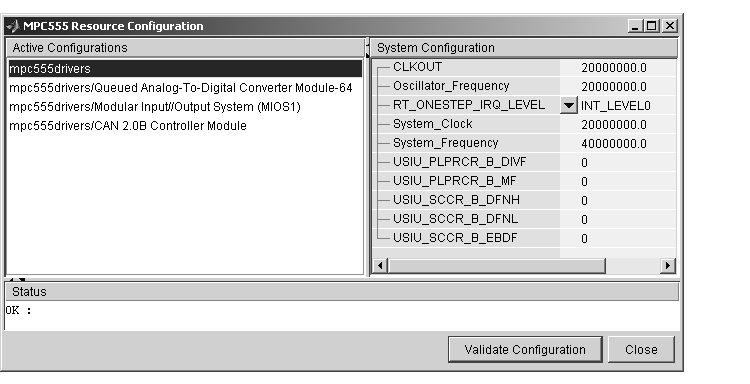Click the horizontal scrollbar left arrow

pos(380,265)
